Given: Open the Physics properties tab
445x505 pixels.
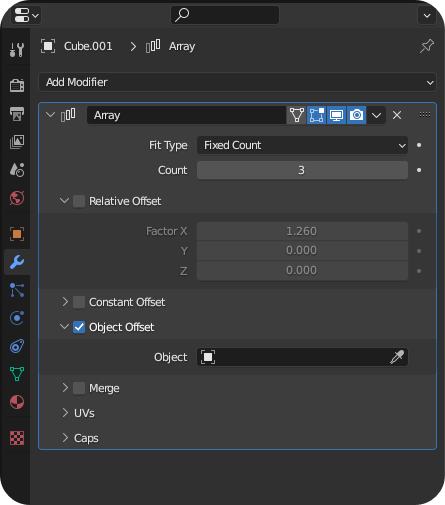Looking at the screenshot, I should (17, 318).
